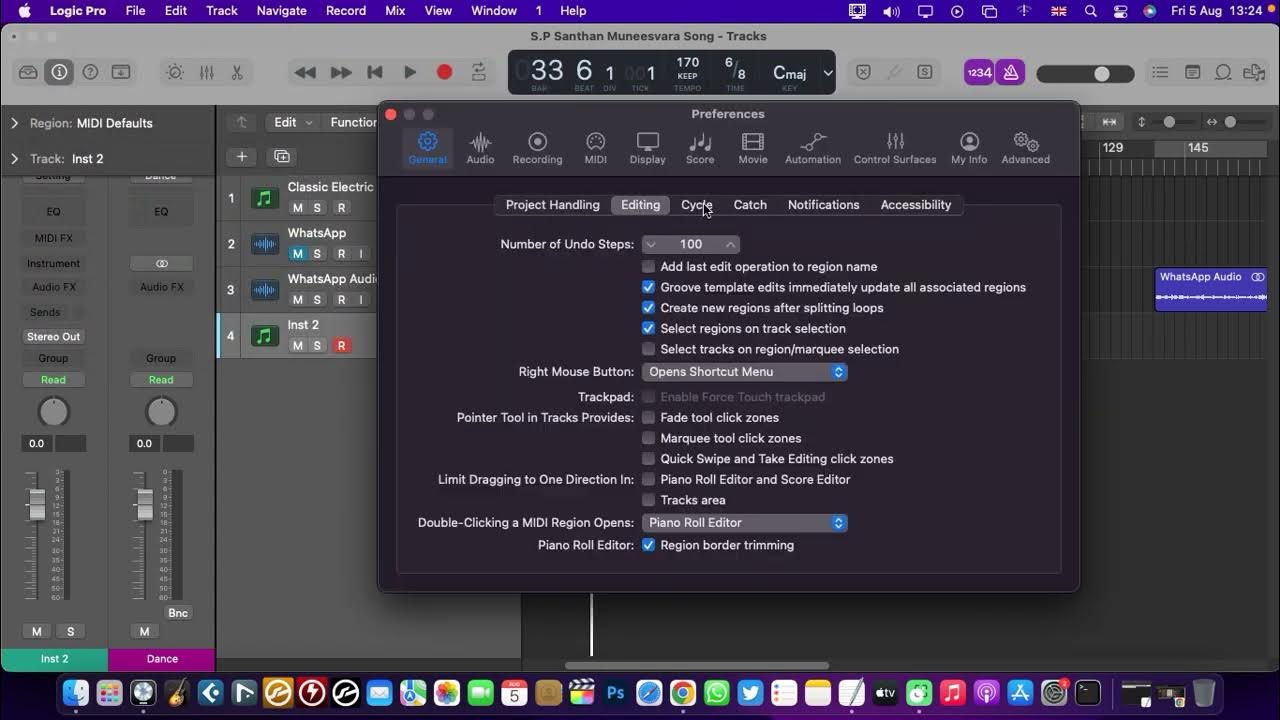
Task: Open Editors with the scissors icon
Action: [x=237, y=72]
